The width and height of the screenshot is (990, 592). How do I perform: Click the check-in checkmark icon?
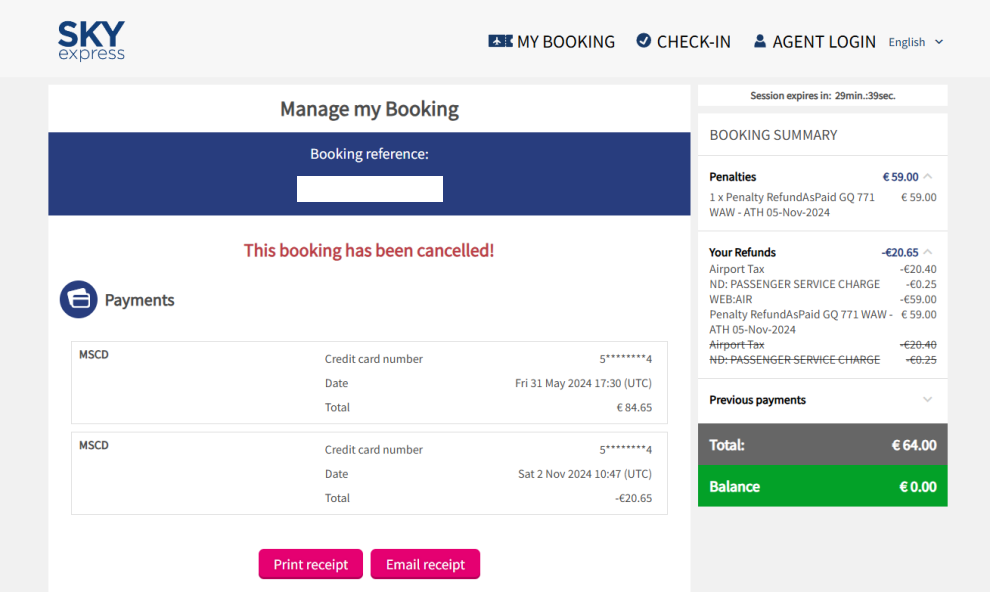point(644,41)
